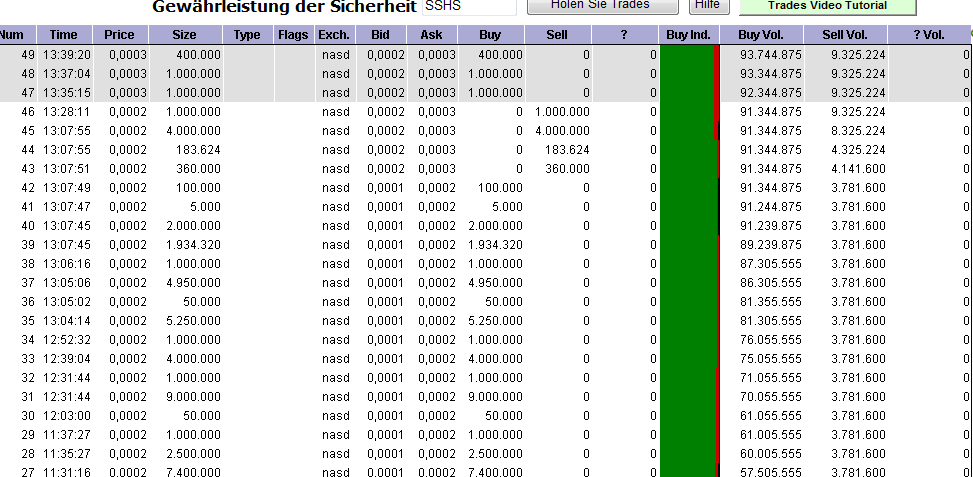Select trade time 12:39:04
973x477 pixels.
[x=67, y=359]
